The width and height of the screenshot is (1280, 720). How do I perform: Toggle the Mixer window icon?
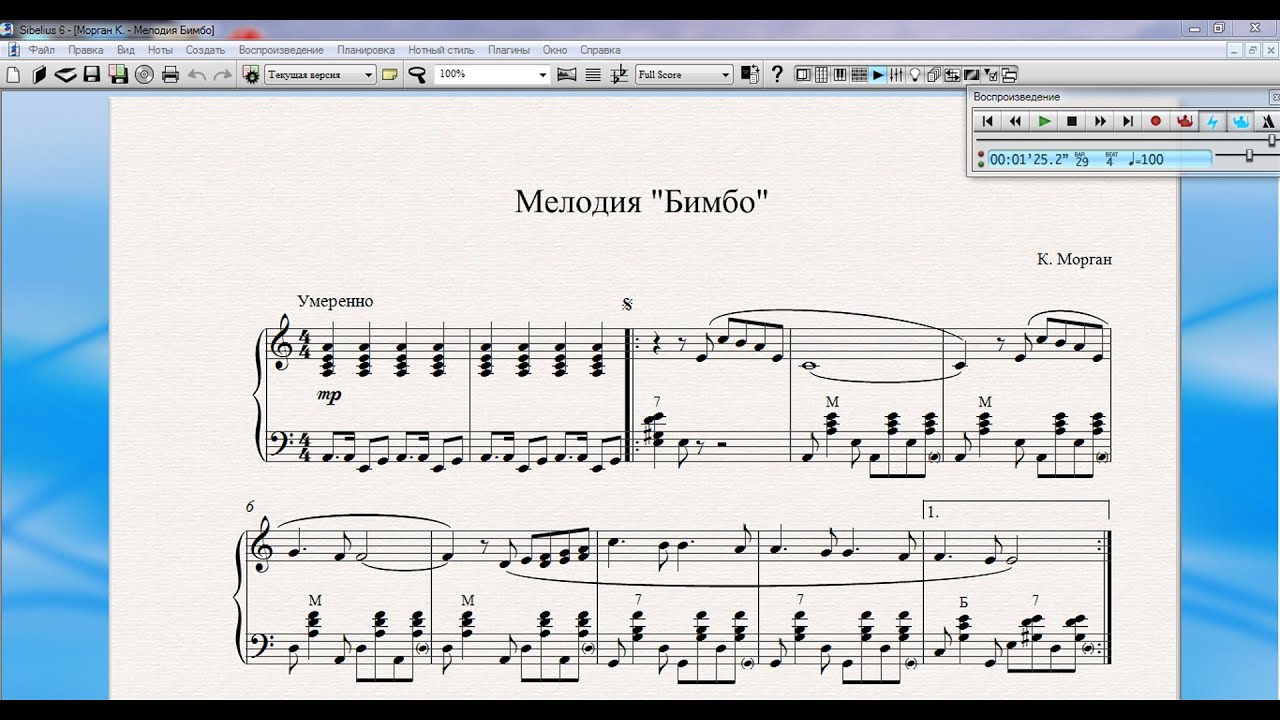click(896, 74)
